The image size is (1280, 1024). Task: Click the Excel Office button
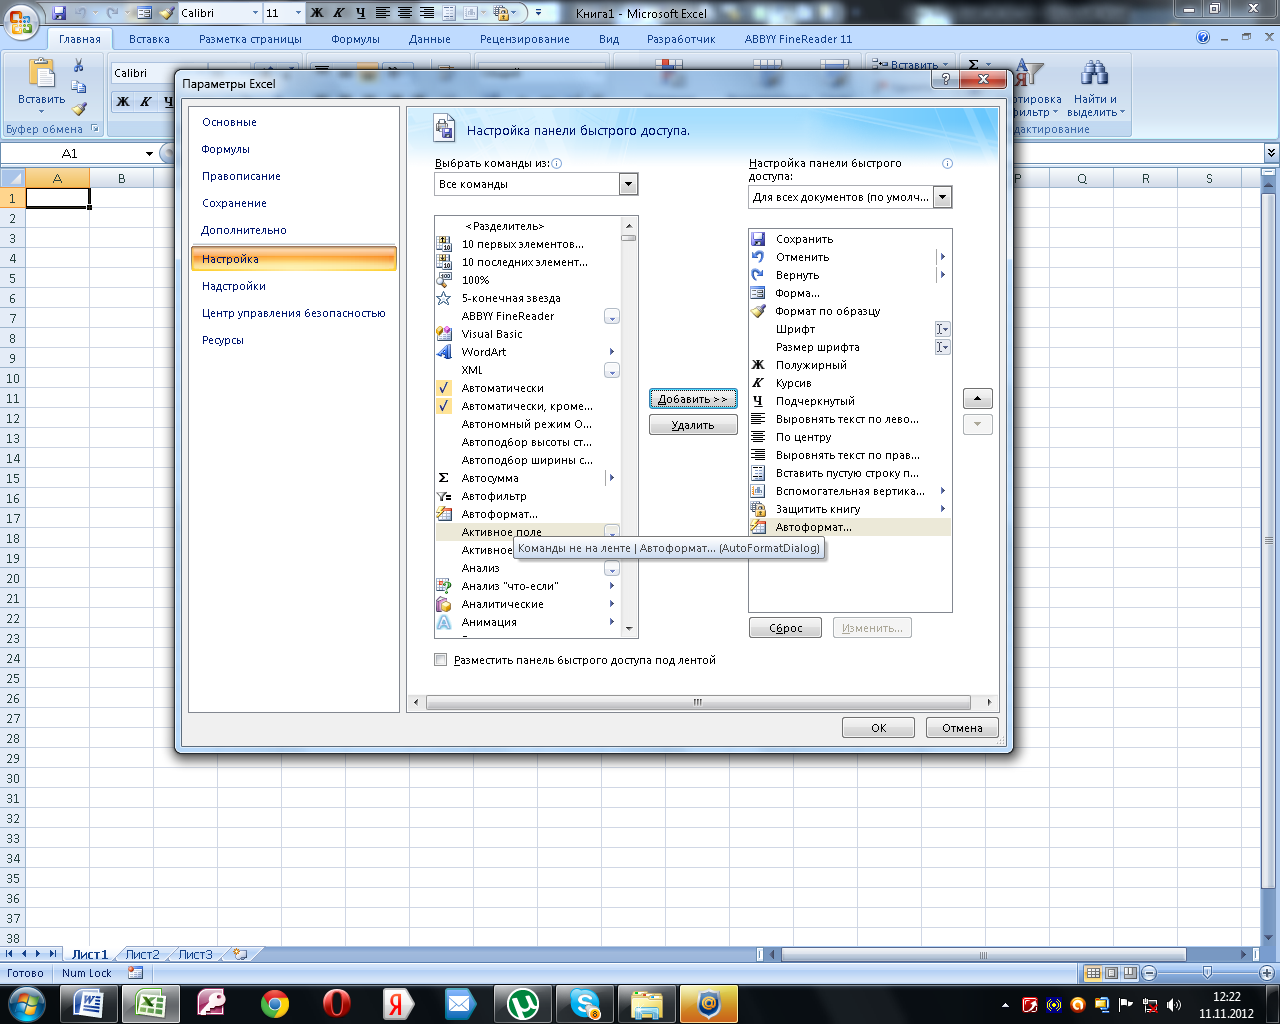20,21
